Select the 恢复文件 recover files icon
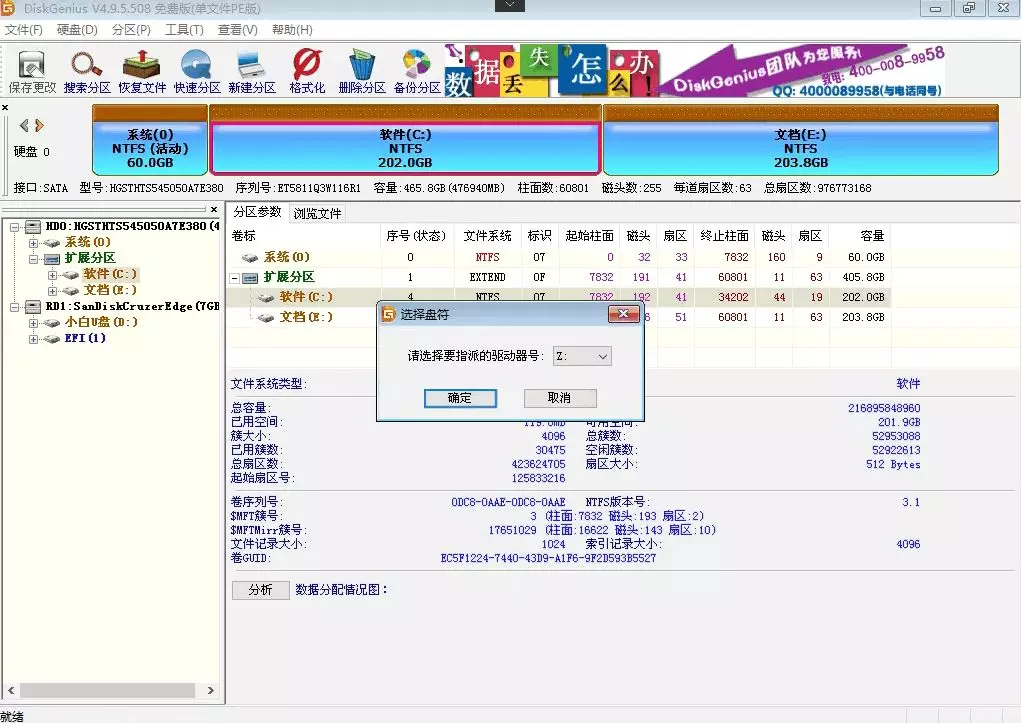The height and width of the screenshot is (723, 1021). [x=142, y=71]
